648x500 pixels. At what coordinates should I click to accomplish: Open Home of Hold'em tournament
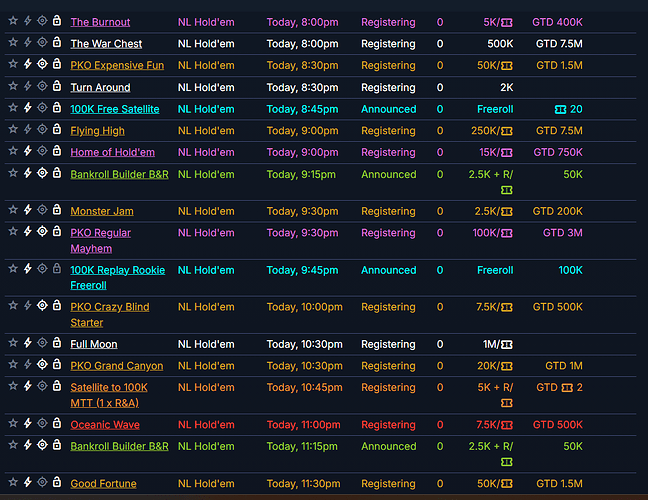tap(112, 152)
